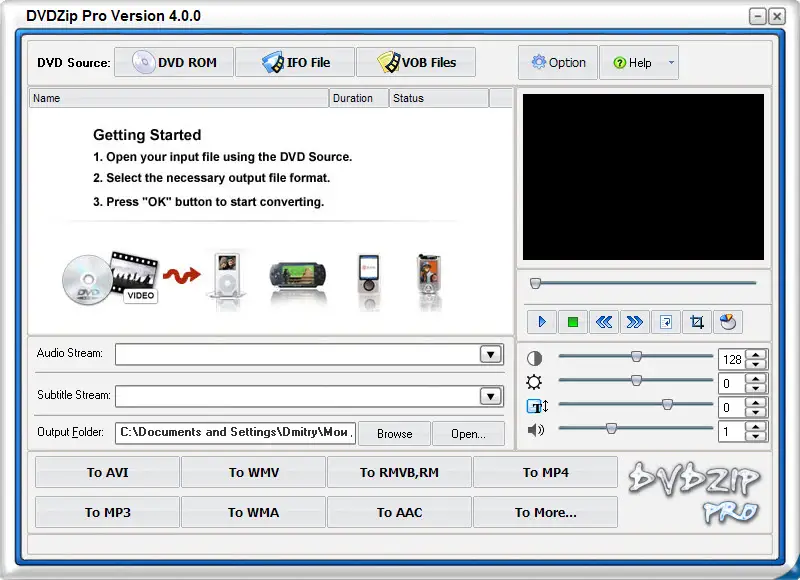Open the Option settings
This screenshot has height=580, width=800.
point(558,62)
